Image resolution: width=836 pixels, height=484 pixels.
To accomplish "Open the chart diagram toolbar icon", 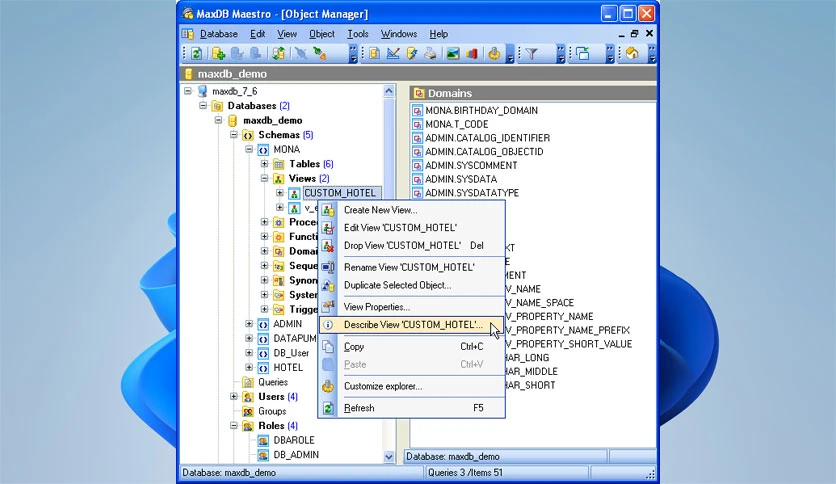I will [x=472, y=53].
